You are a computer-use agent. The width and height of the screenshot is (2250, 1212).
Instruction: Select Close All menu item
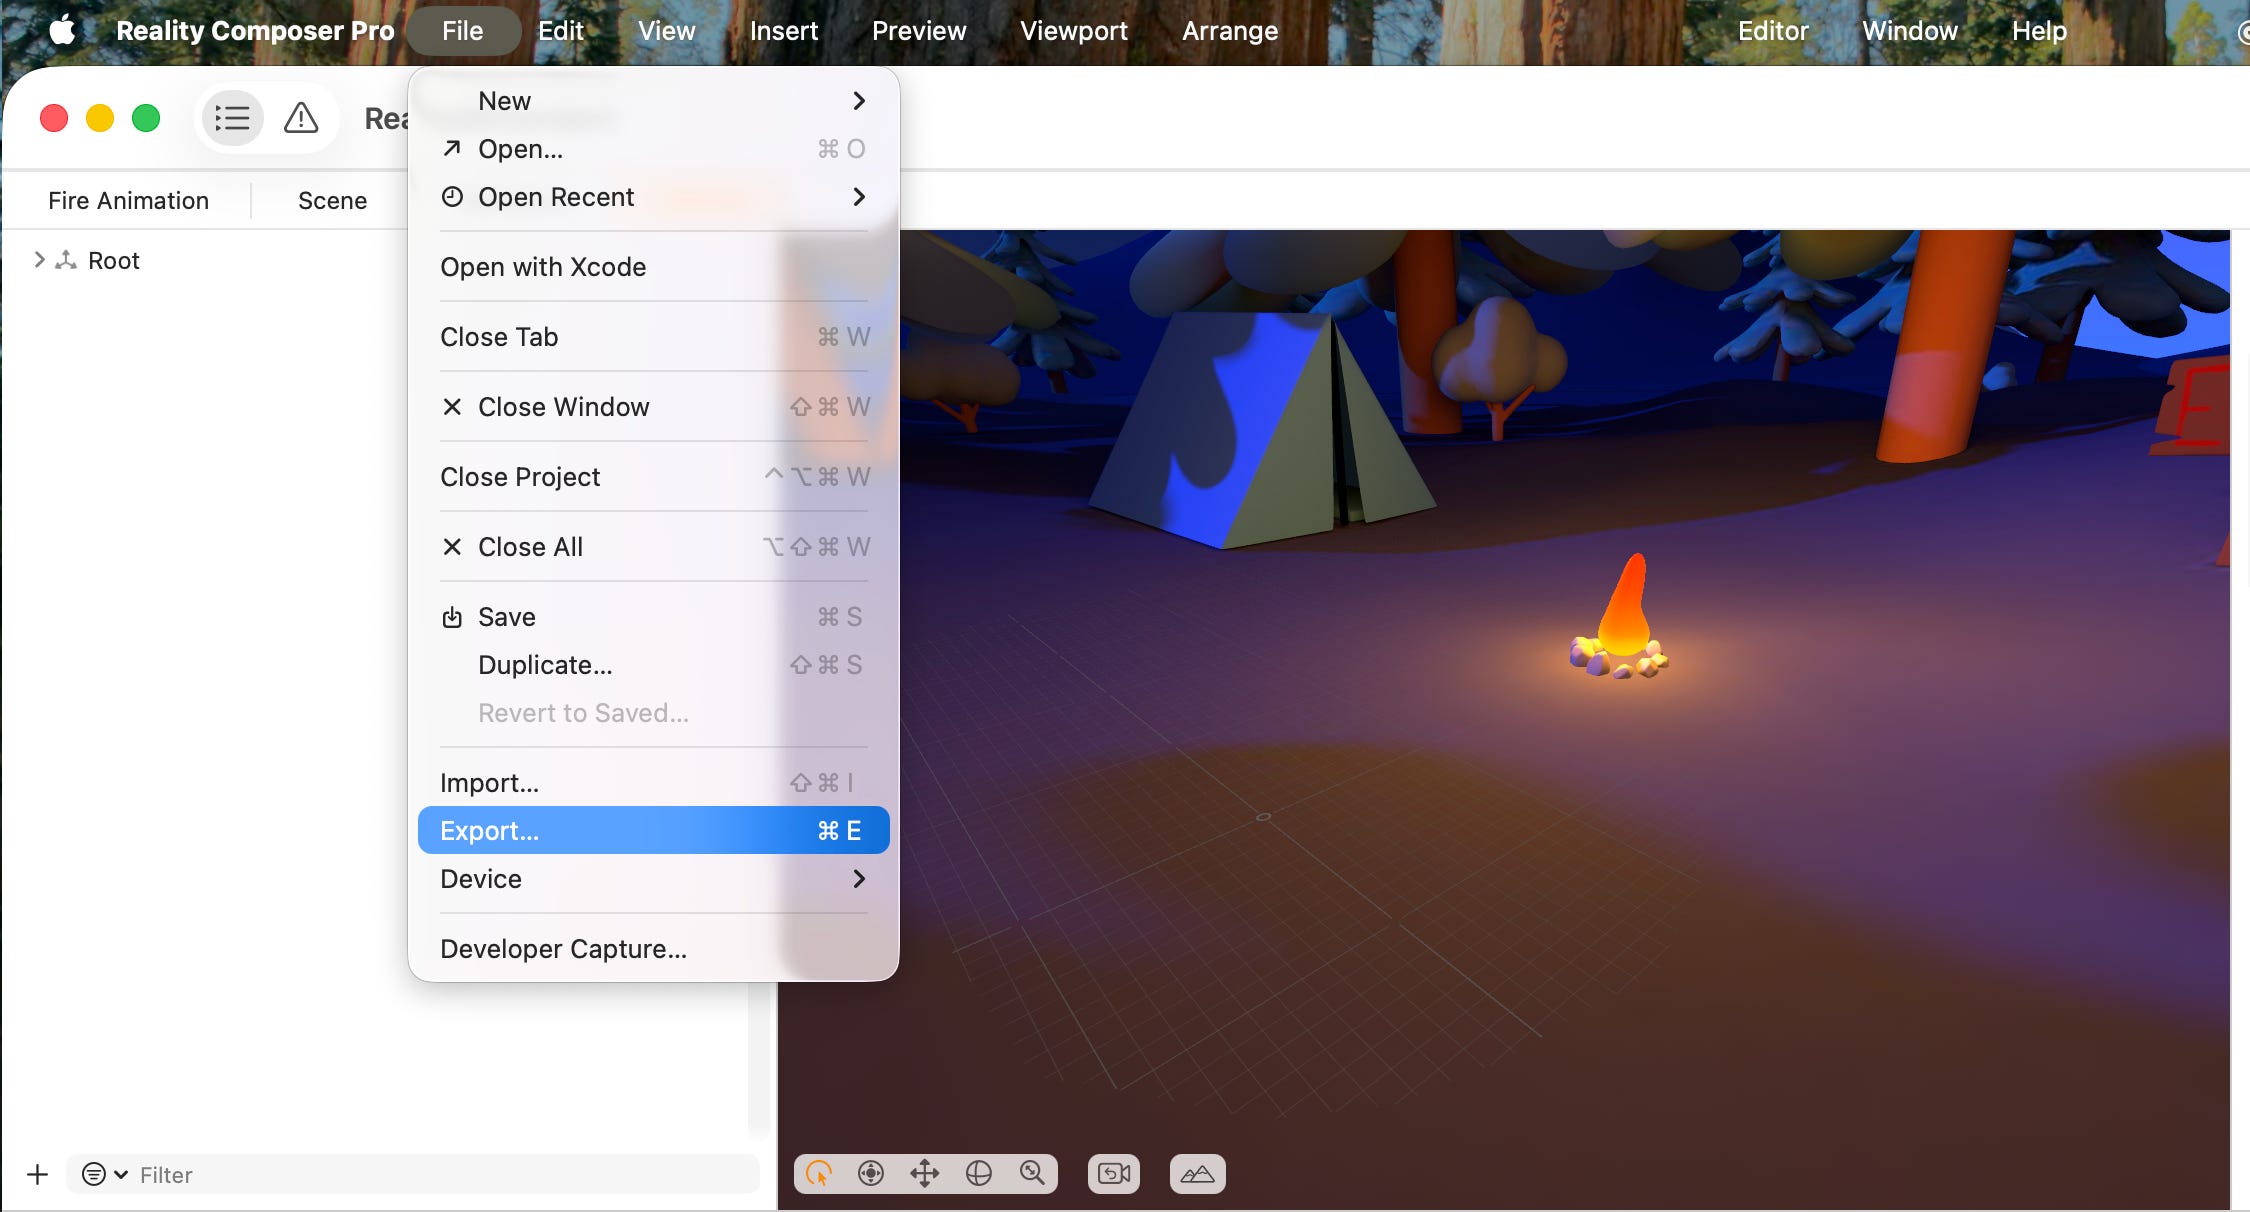click(654, 547)
